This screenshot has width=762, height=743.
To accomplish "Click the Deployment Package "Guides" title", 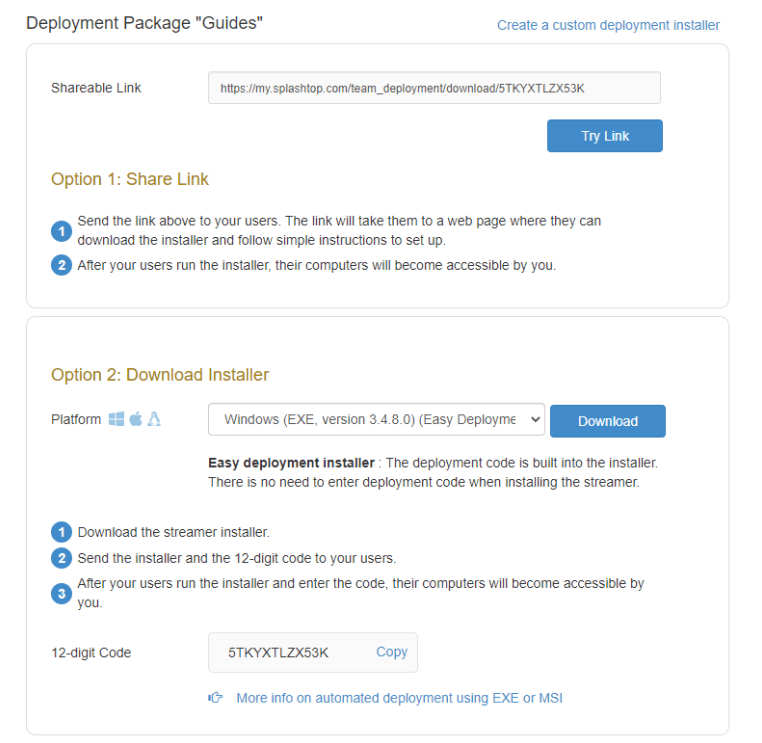I will (144, 23).
